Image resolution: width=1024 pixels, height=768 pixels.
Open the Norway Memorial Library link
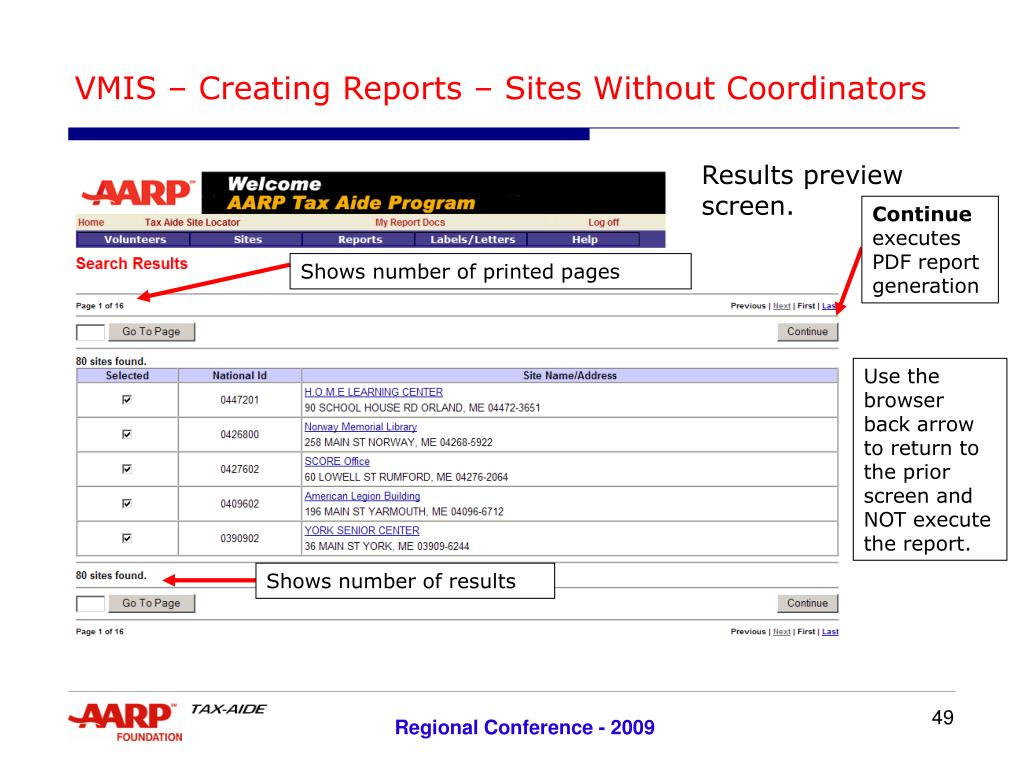point(360,426)
